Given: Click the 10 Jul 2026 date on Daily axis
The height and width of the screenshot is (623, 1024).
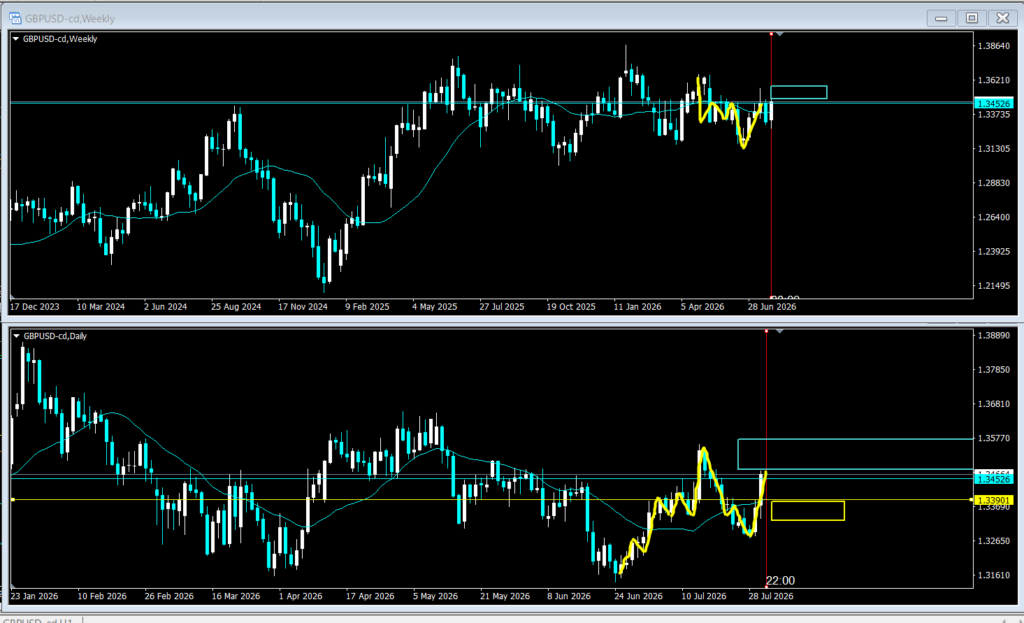Looking at the screenshot, I should click(x=704, y=596).
